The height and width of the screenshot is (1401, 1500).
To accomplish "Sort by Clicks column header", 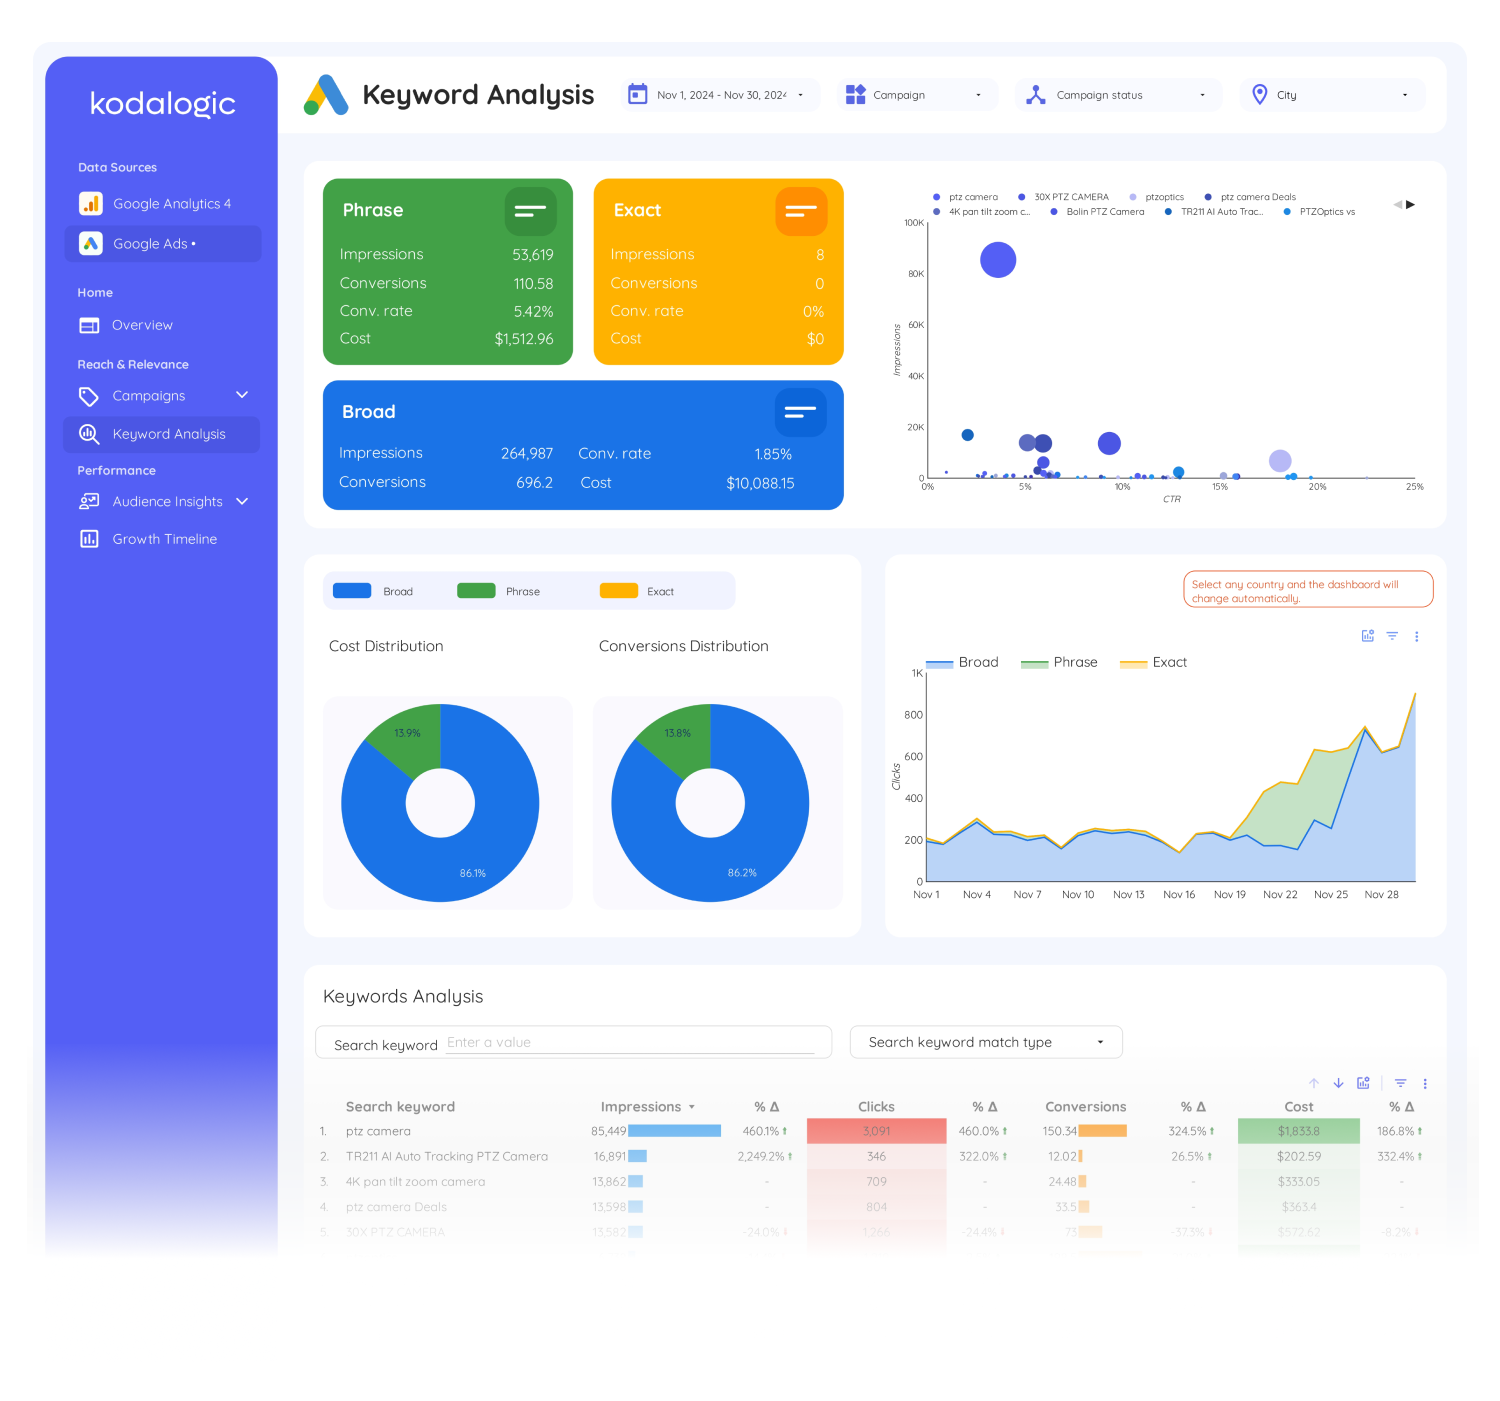I will [876, 1107].
